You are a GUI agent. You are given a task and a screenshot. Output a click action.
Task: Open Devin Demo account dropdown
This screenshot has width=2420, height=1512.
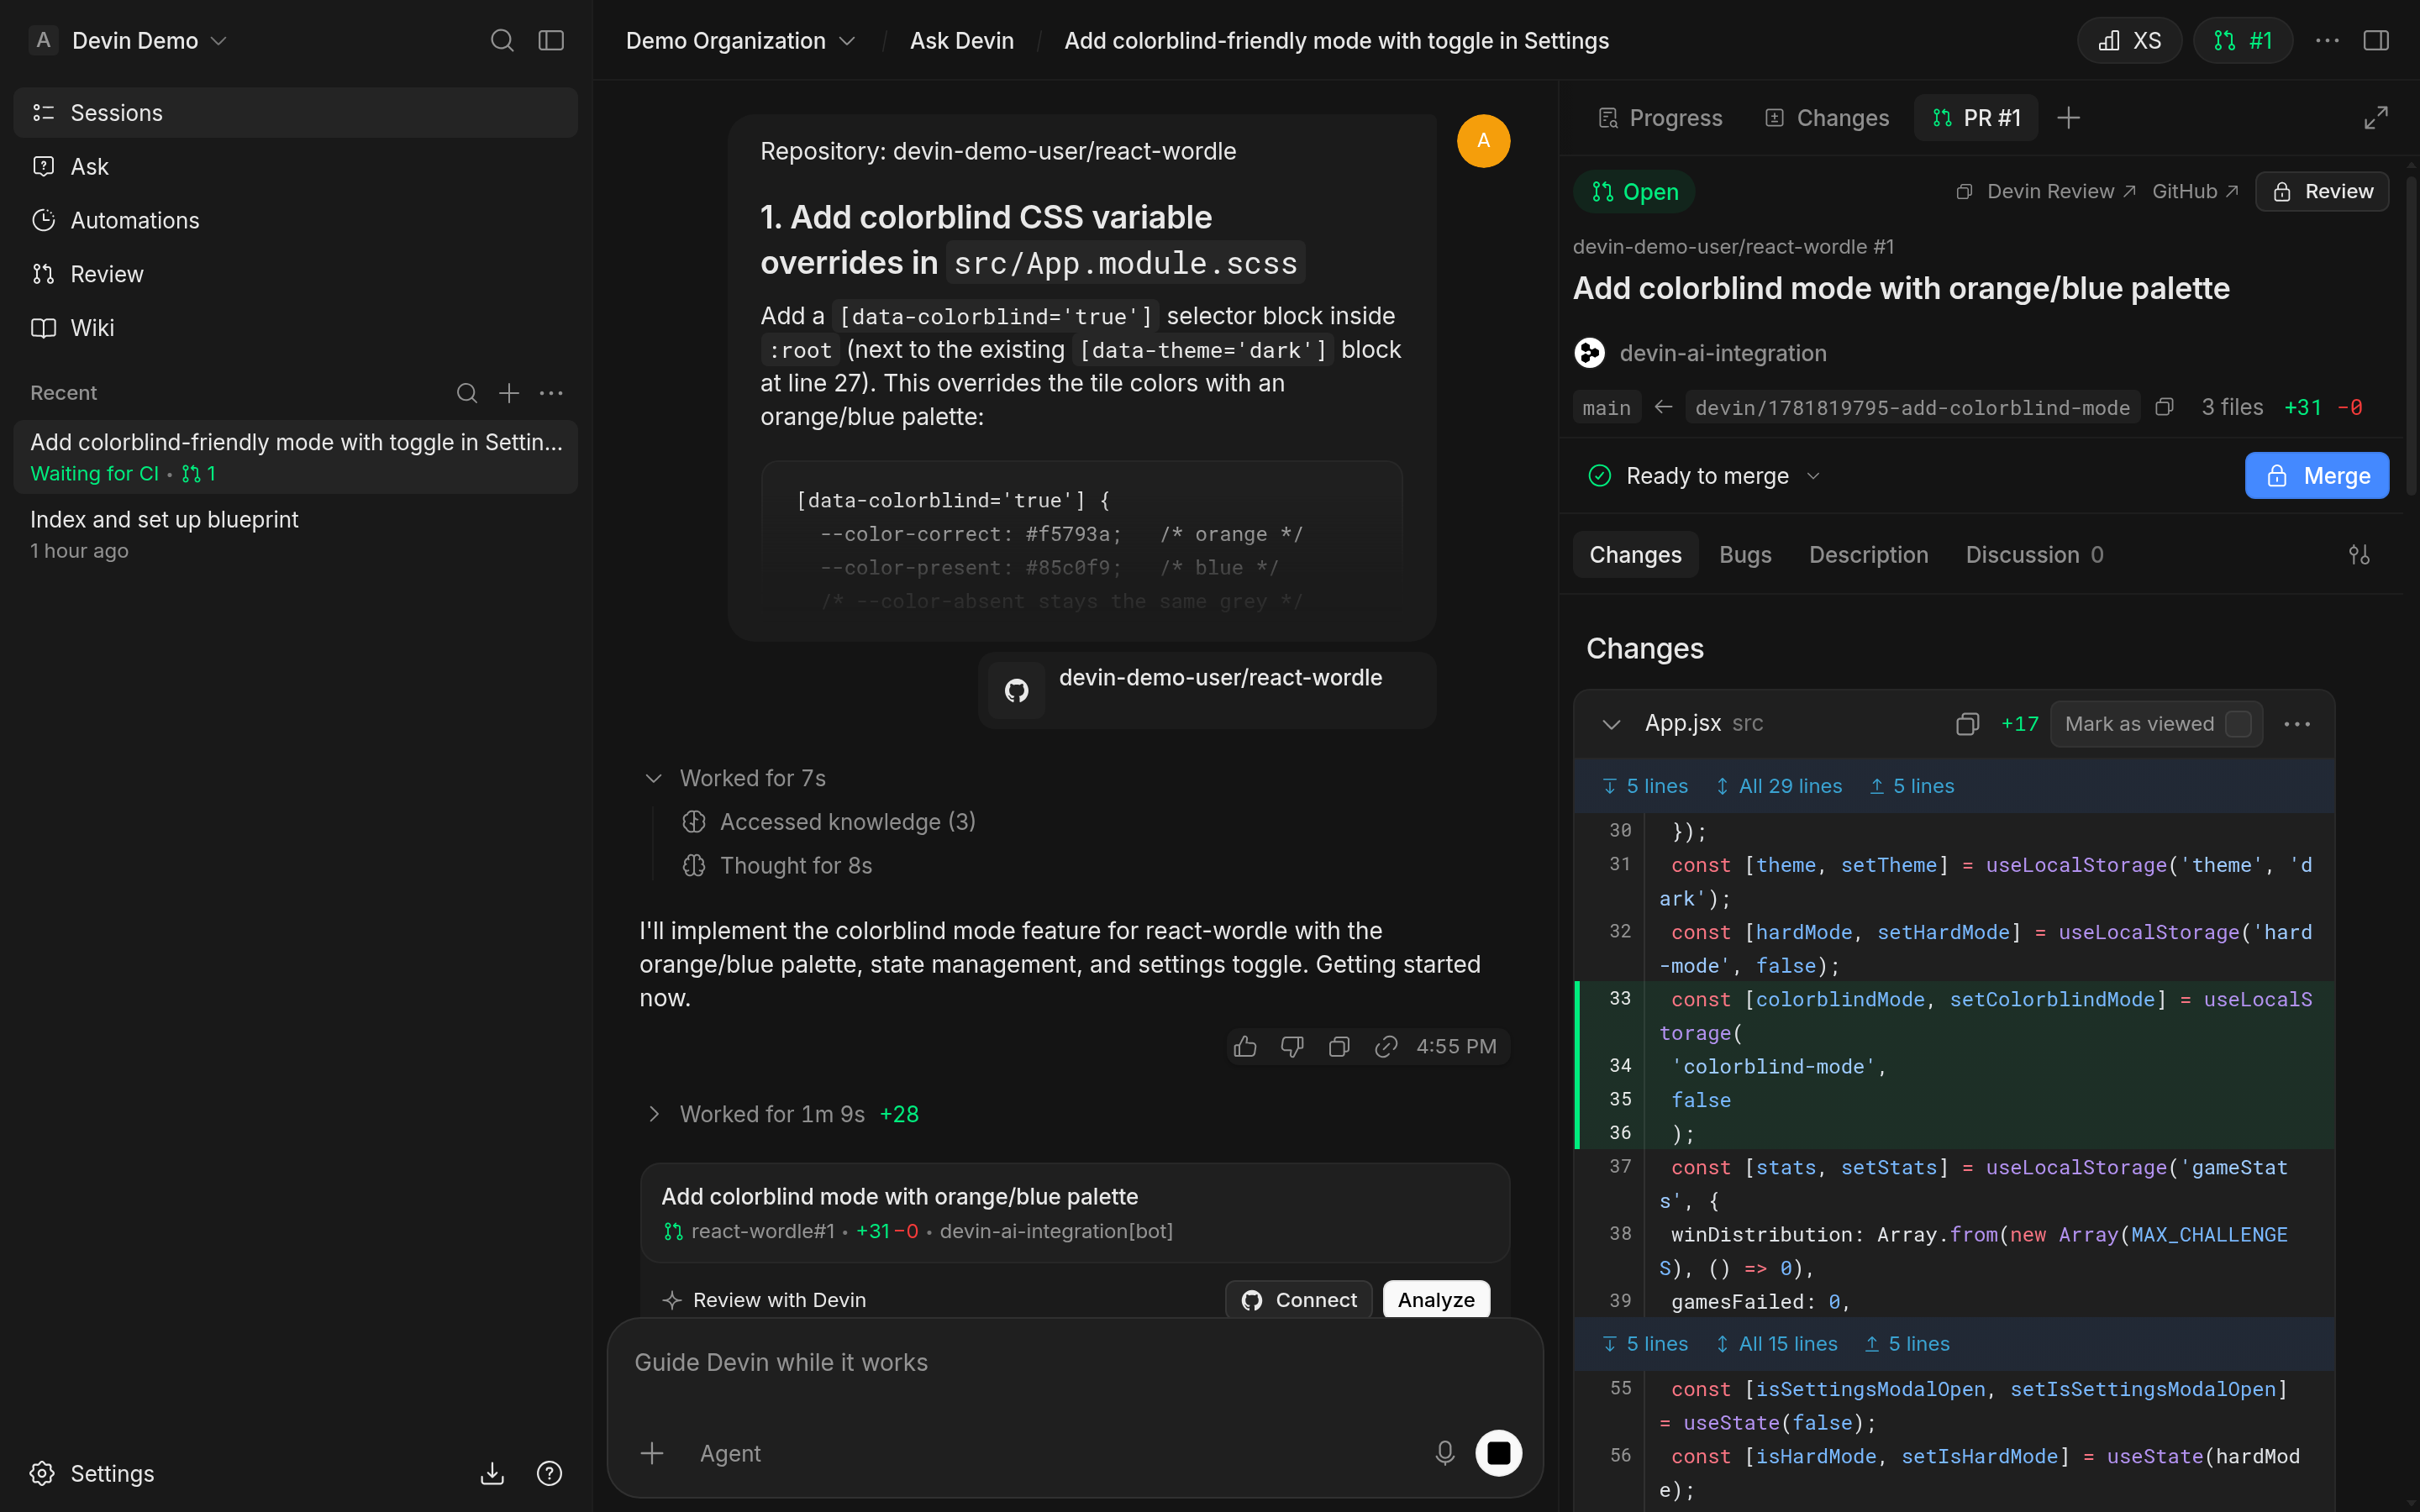[x=149, y=40]
